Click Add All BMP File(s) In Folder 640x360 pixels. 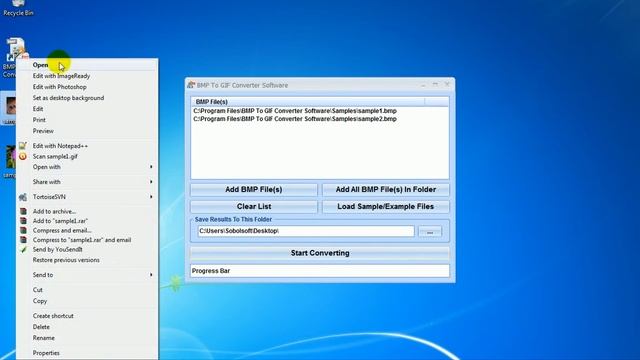coord(386,189)
